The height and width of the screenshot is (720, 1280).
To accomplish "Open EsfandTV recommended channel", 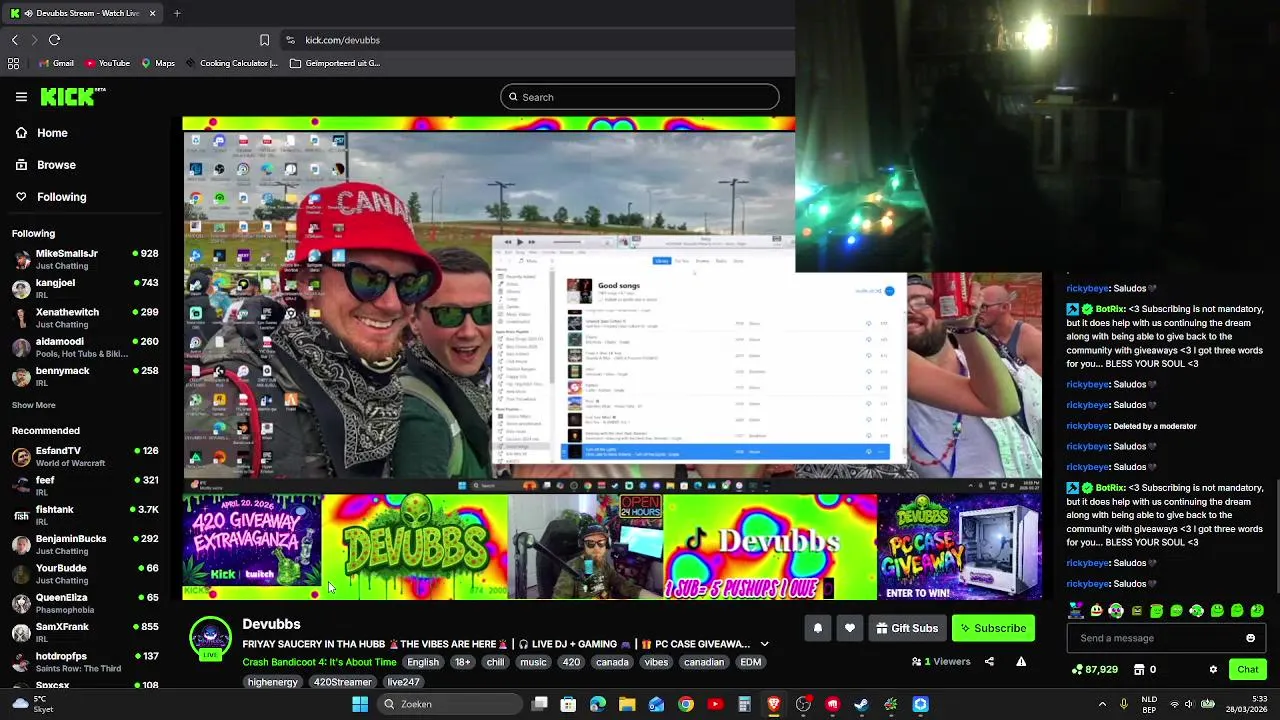I will [x=85, y=456].
